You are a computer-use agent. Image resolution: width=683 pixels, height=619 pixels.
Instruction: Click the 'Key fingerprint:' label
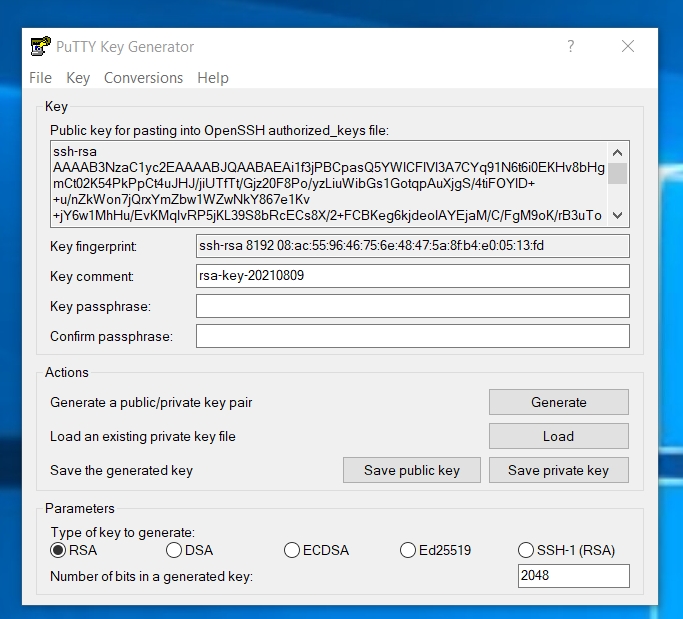tap(93, 246)
